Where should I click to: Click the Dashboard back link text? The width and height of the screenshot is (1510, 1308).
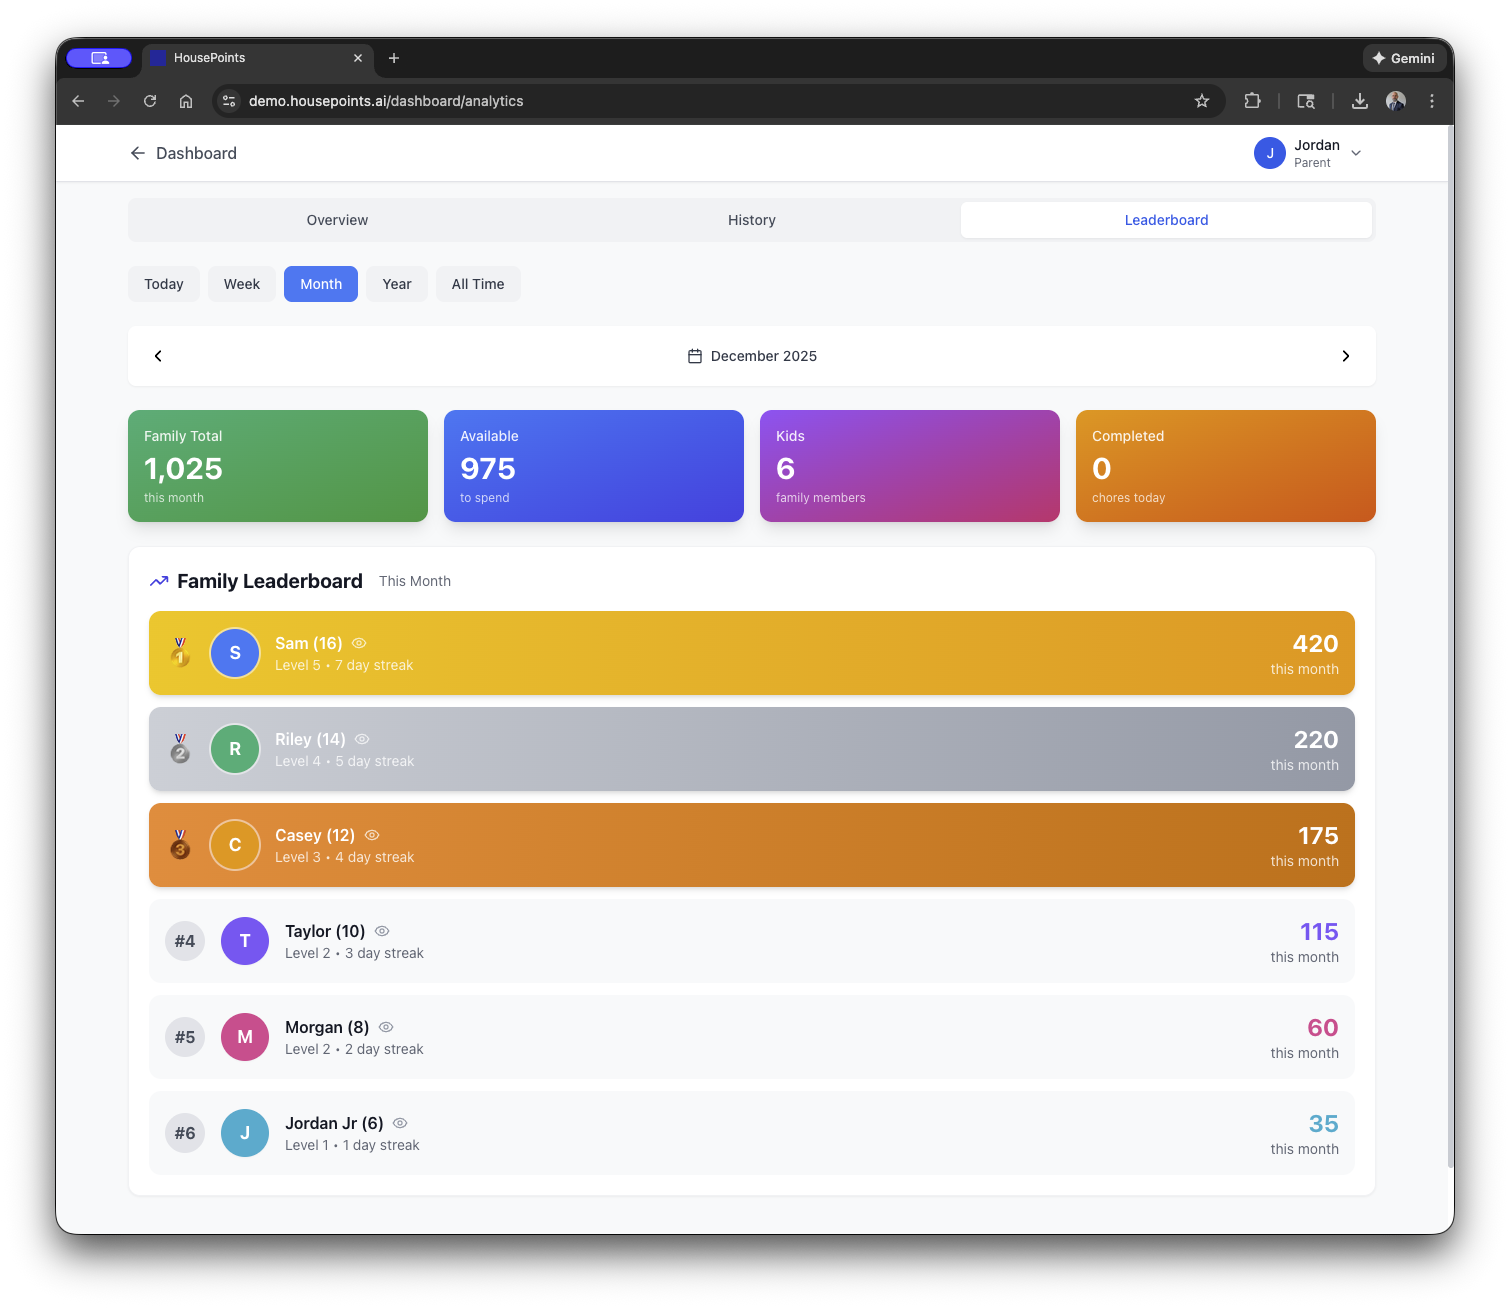[196, 153]
